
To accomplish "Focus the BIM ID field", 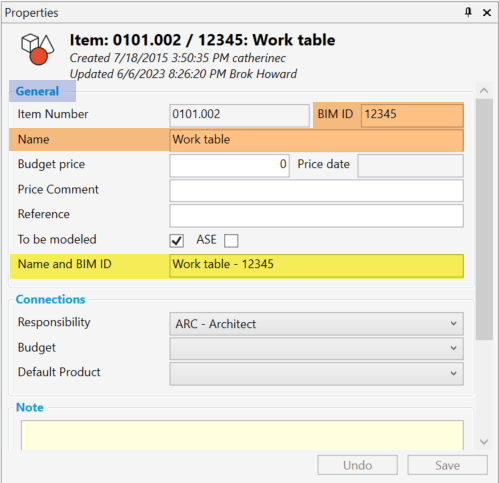I will pos(412,115).
